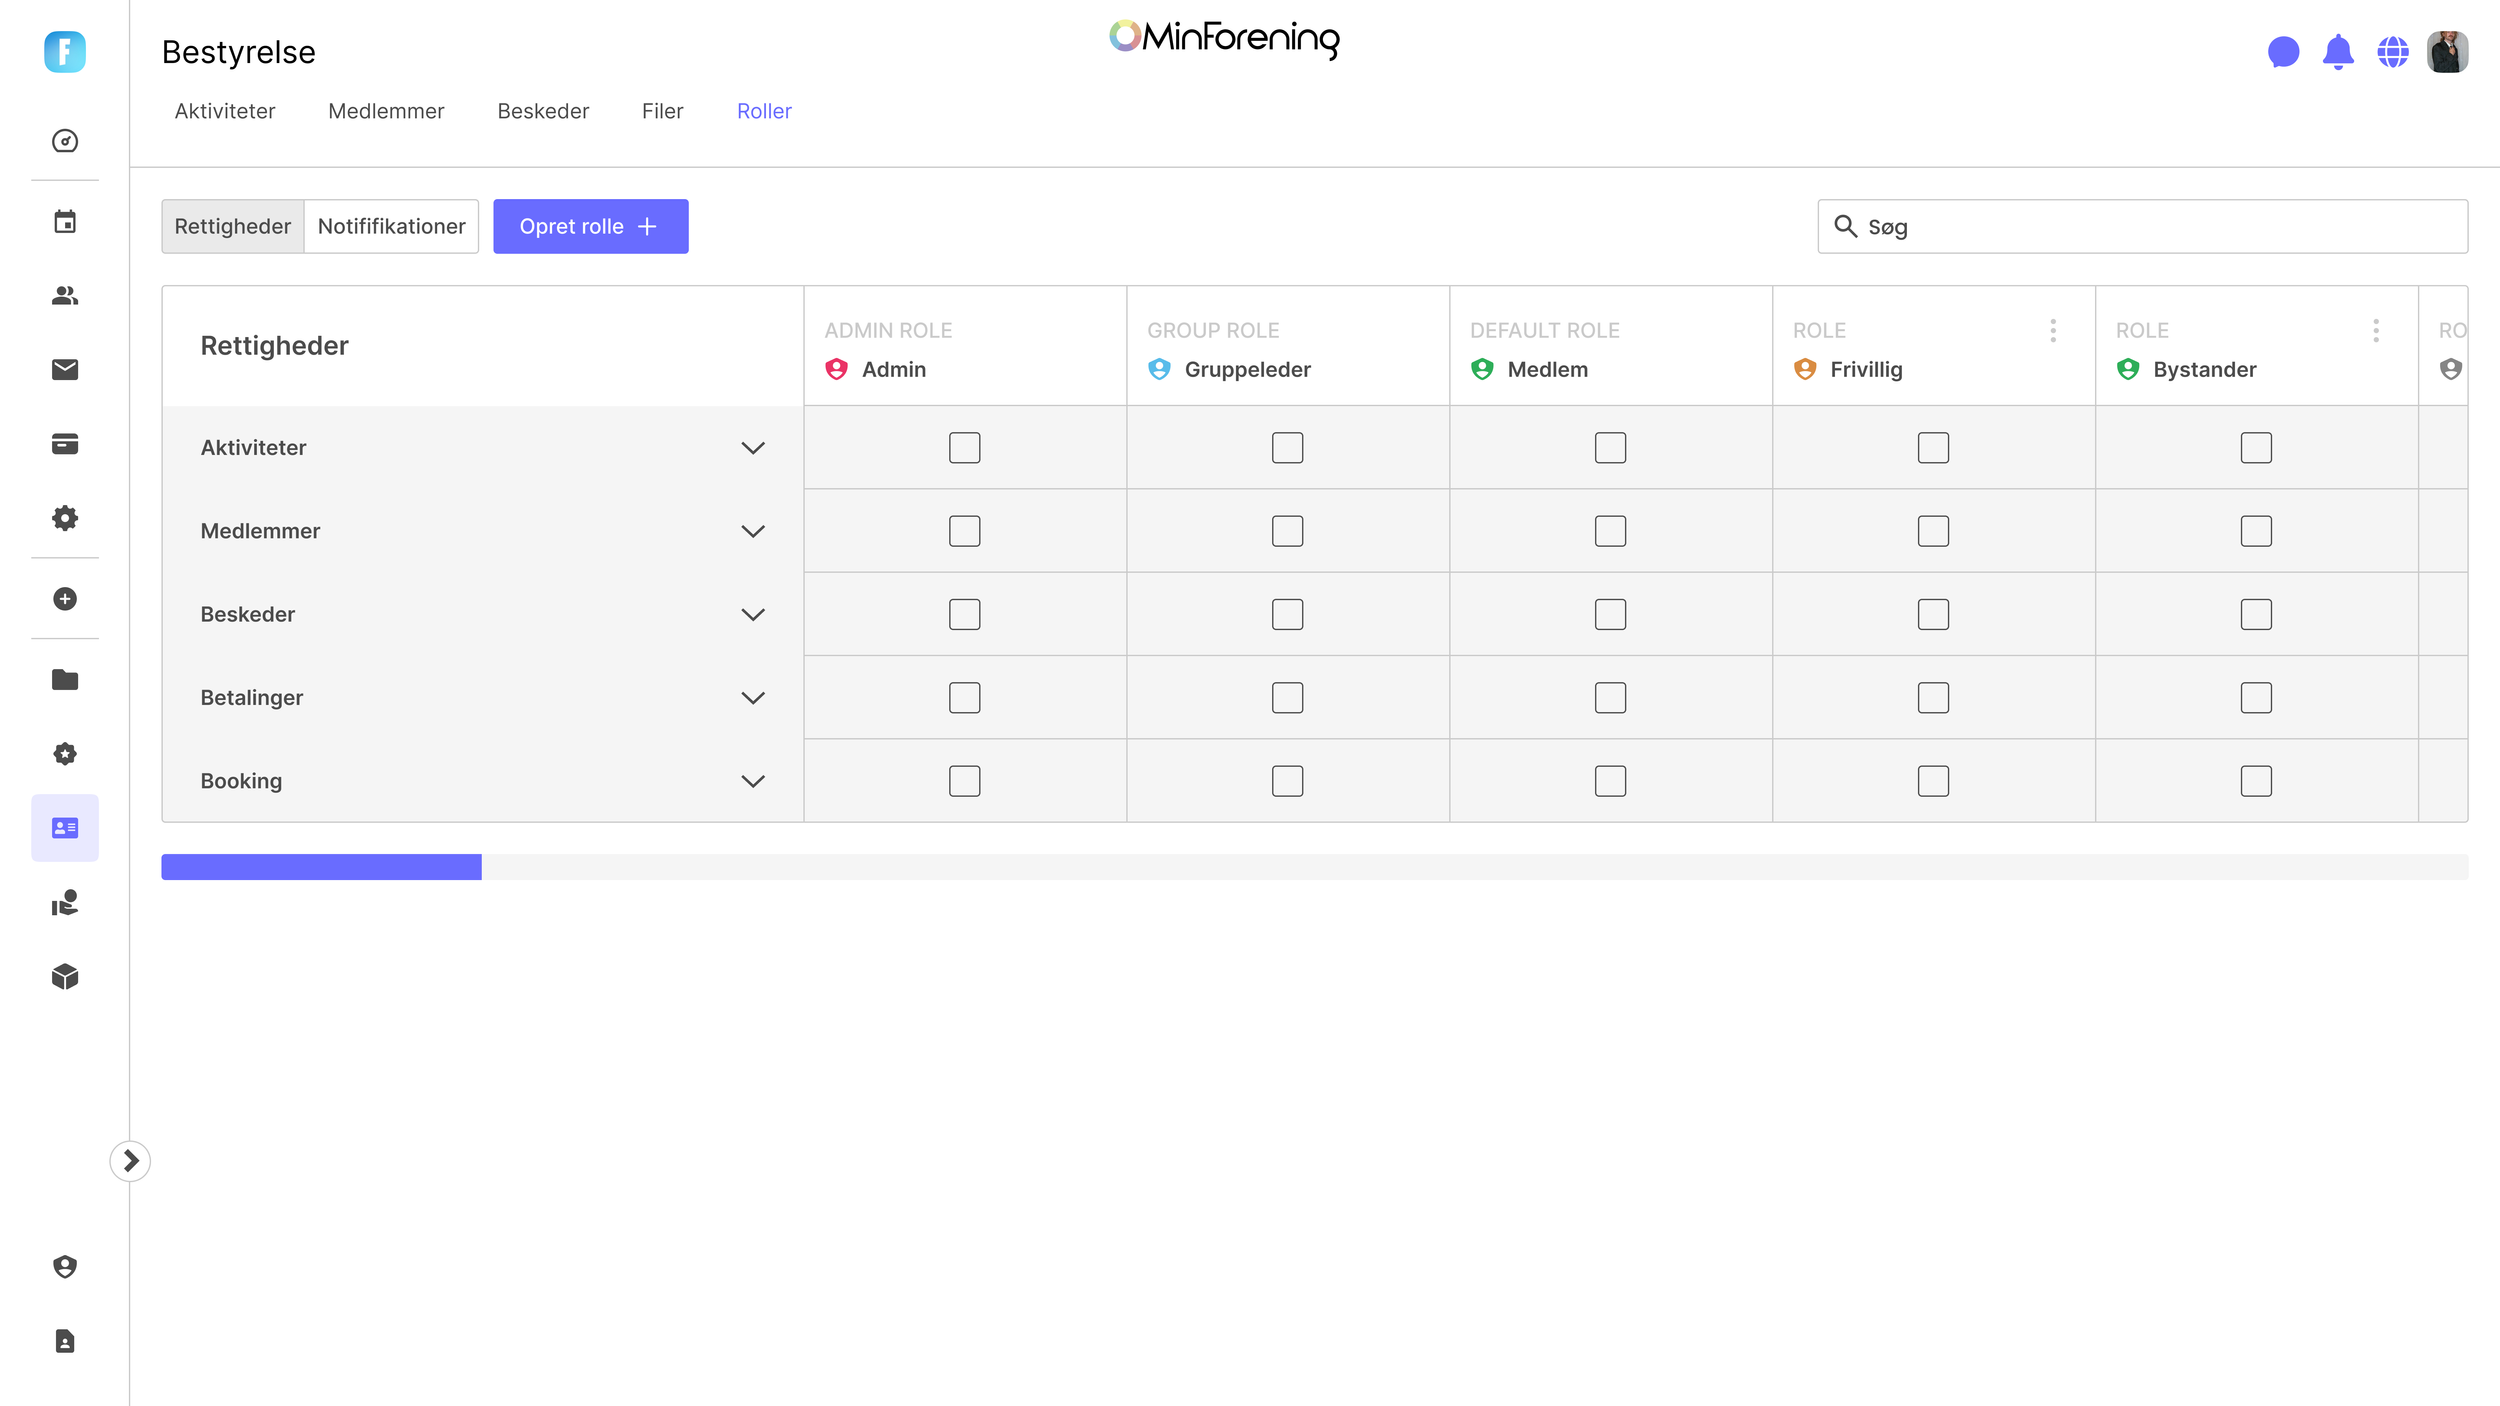
Task: Expand the Betalinger permissions row
Action: coord(753,698)
